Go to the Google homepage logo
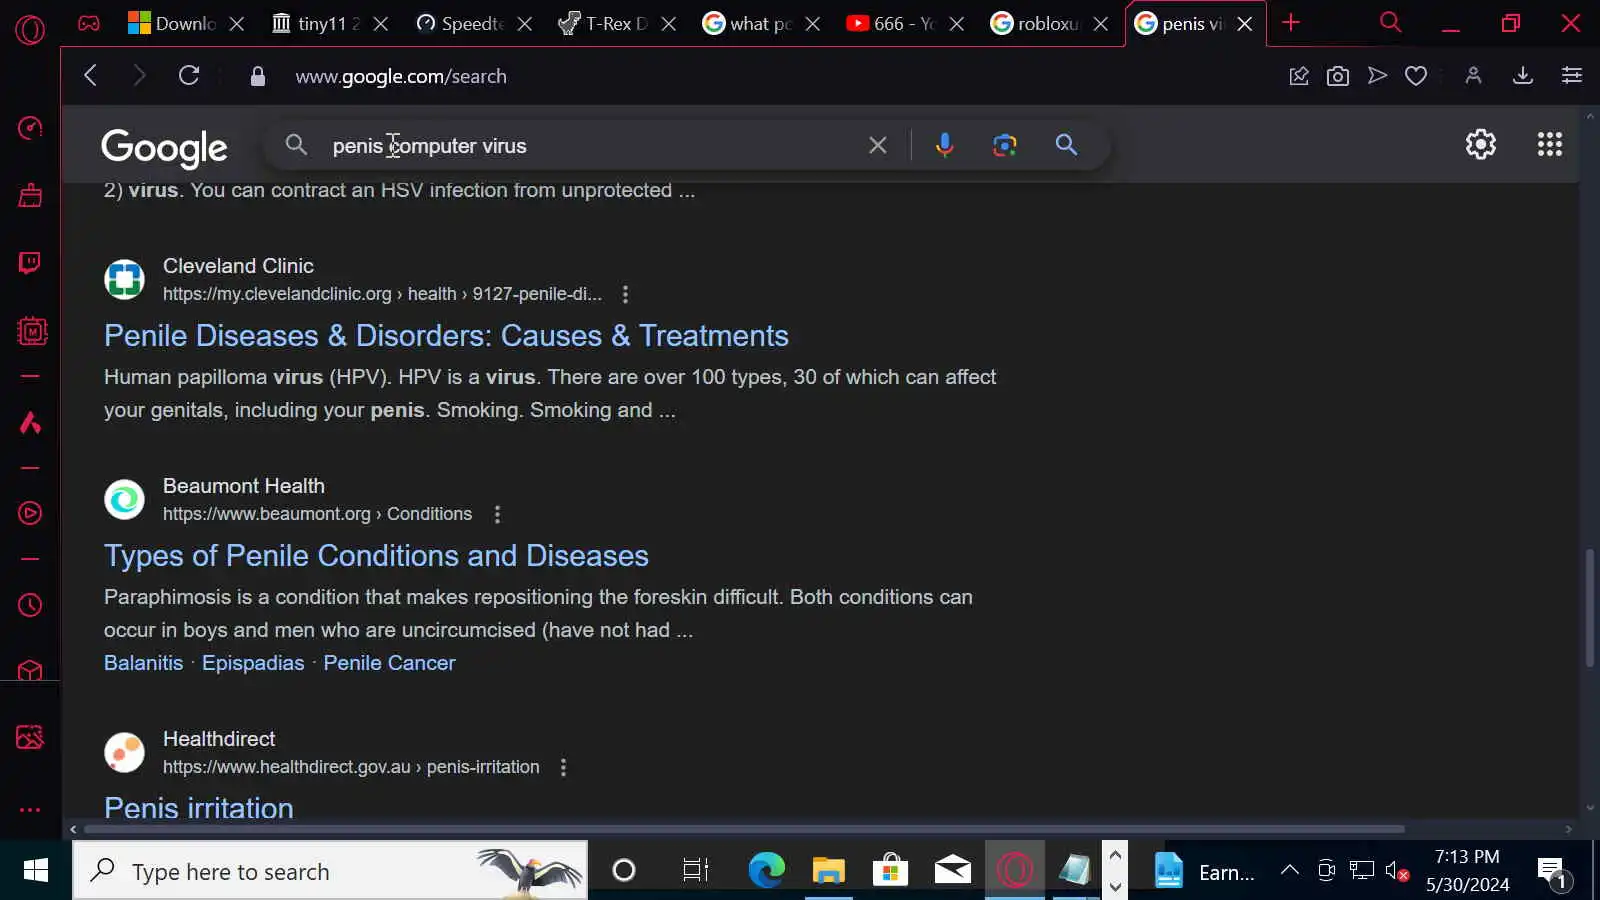 pos(165,148)
